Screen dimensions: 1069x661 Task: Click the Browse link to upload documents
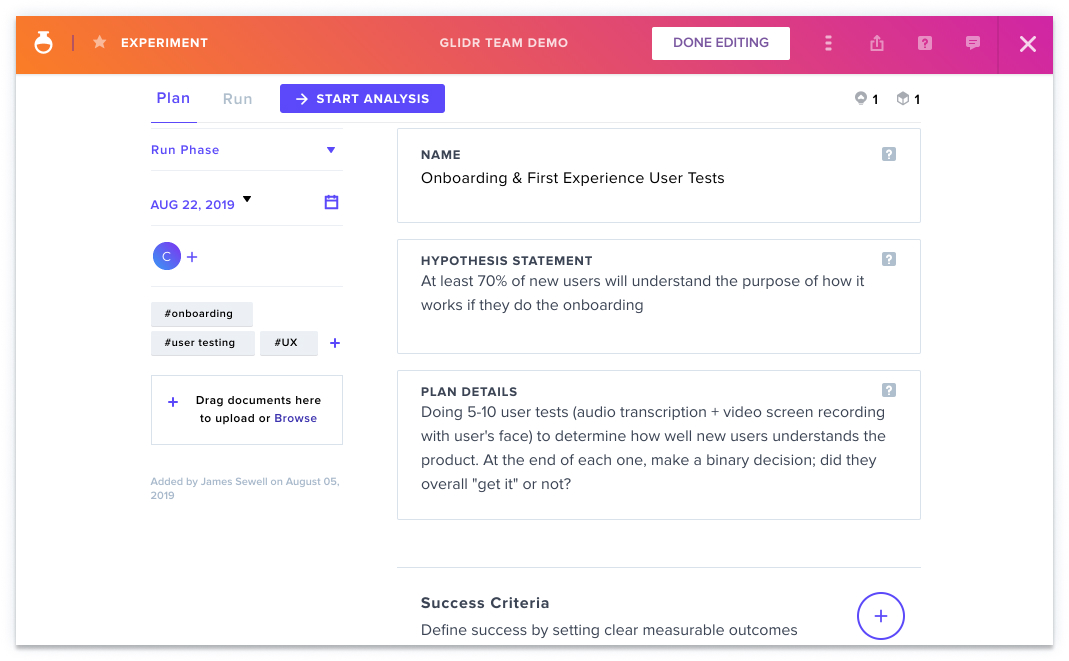coord(295,418)
